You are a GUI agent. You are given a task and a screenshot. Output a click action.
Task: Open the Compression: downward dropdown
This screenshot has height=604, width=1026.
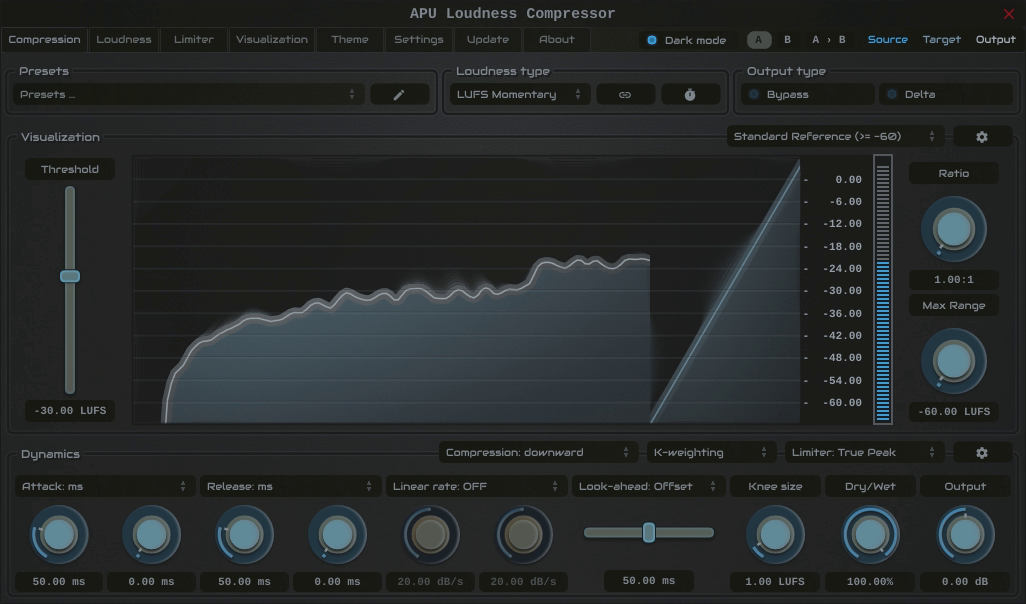pos(538,453)
